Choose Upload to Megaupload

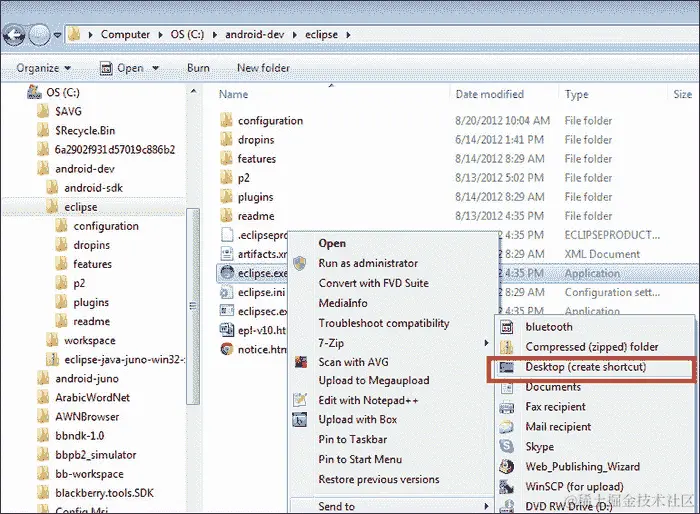point(374,380)
